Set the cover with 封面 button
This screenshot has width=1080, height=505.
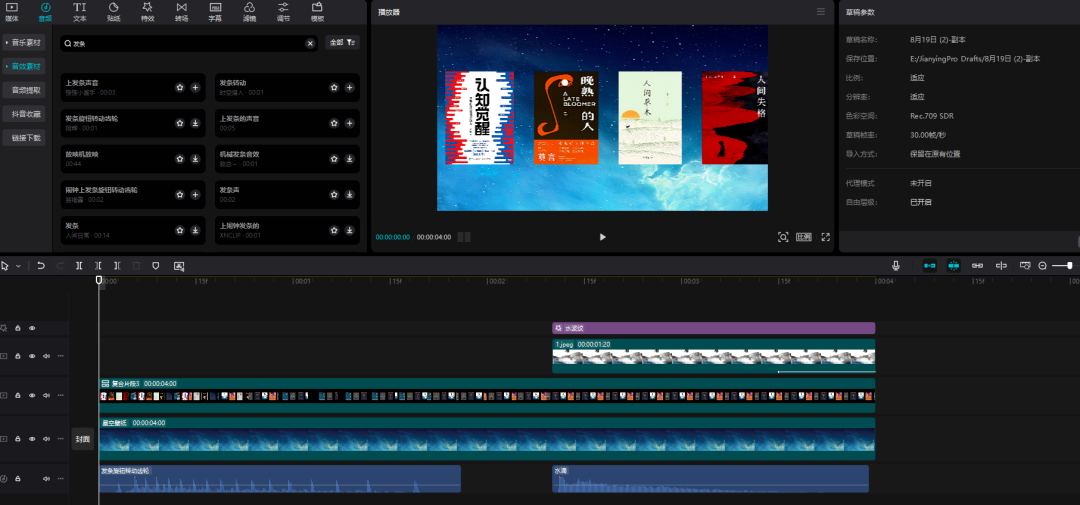(83, 439)
